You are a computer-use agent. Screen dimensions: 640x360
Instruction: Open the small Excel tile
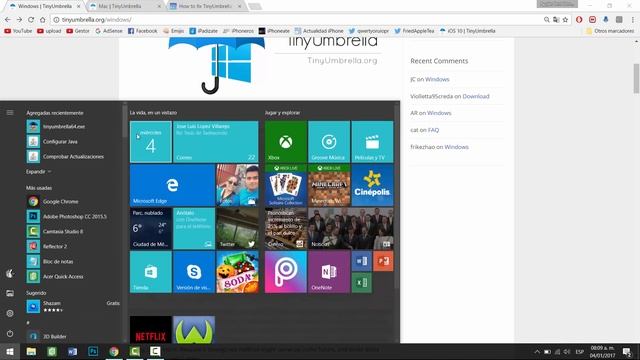(362, 282)
